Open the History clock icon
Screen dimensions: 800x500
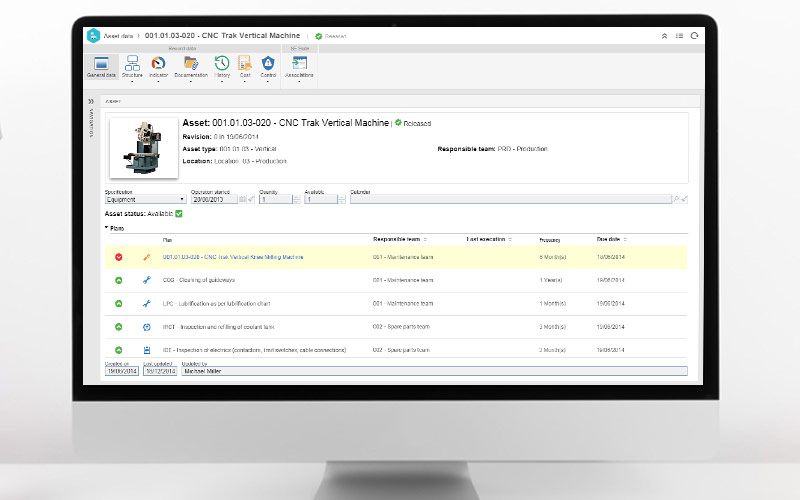point(222,65)
